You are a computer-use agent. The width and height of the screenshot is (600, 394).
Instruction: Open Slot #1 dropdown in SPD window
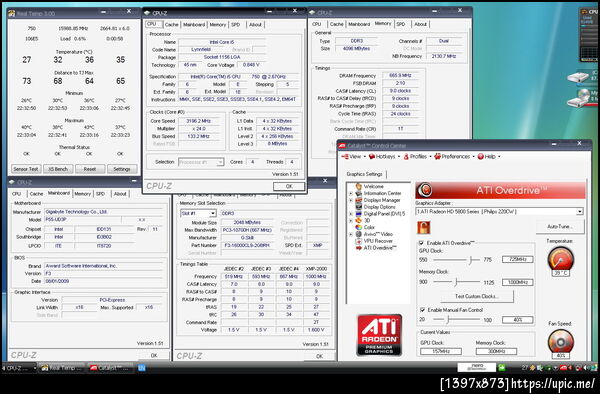click(x=213, y=213)
